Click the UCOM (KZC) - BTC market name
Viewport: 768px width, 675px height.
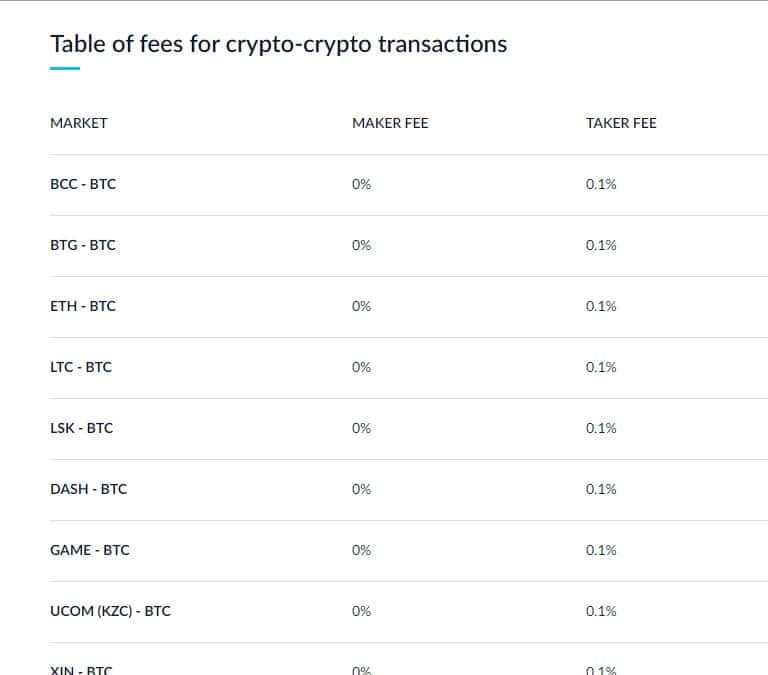pos(110,611)
